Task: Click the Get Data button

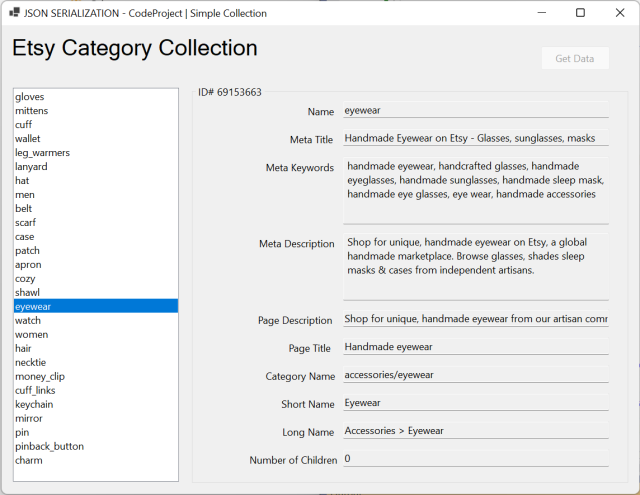Action: point(575,58)
